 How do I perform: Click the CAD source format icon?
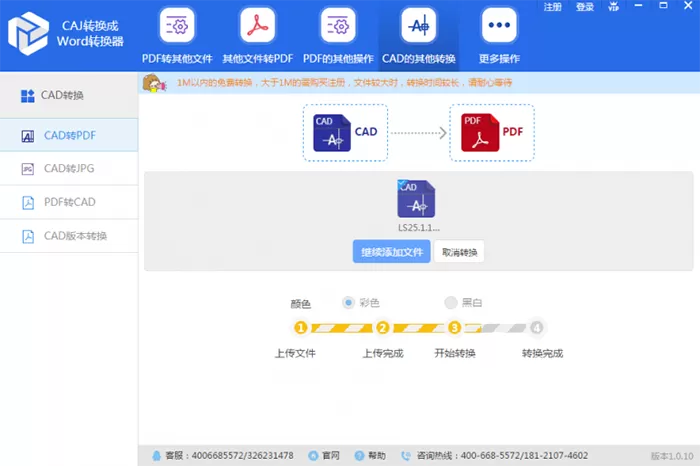click(x=332, y=133)
